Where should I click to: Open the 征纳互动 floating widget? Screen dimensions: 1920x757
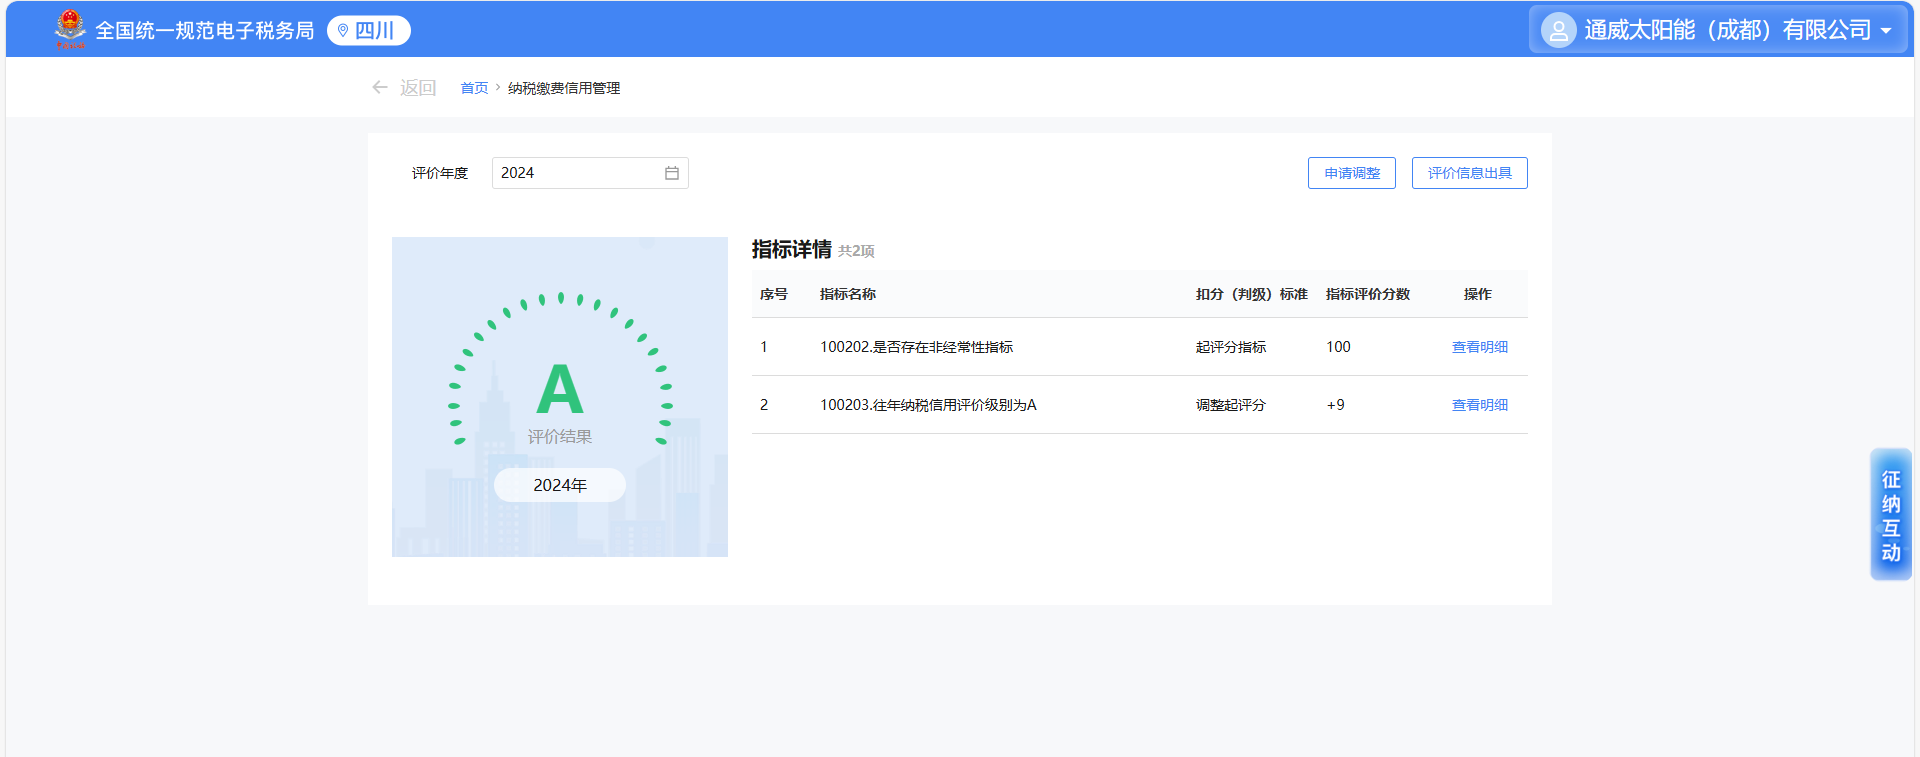pos(1890,515)
